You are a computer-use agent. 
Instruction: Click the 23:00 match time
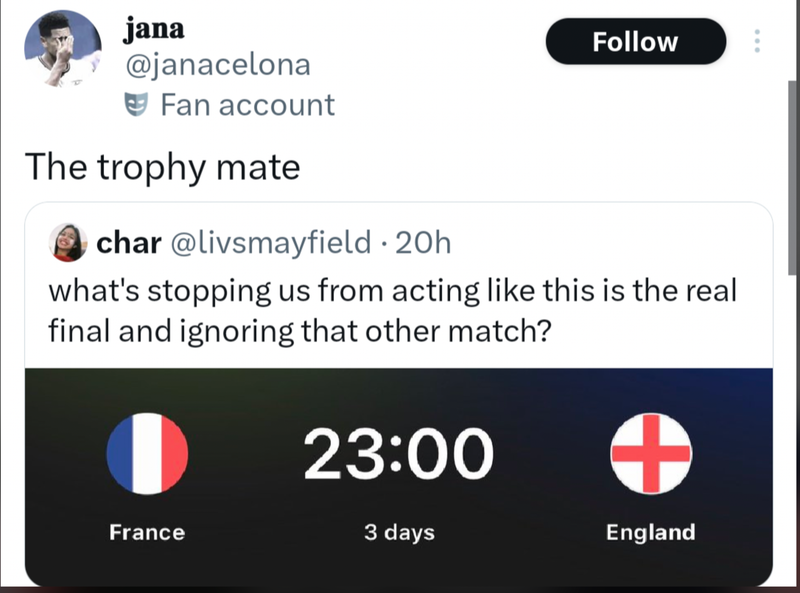398,454
